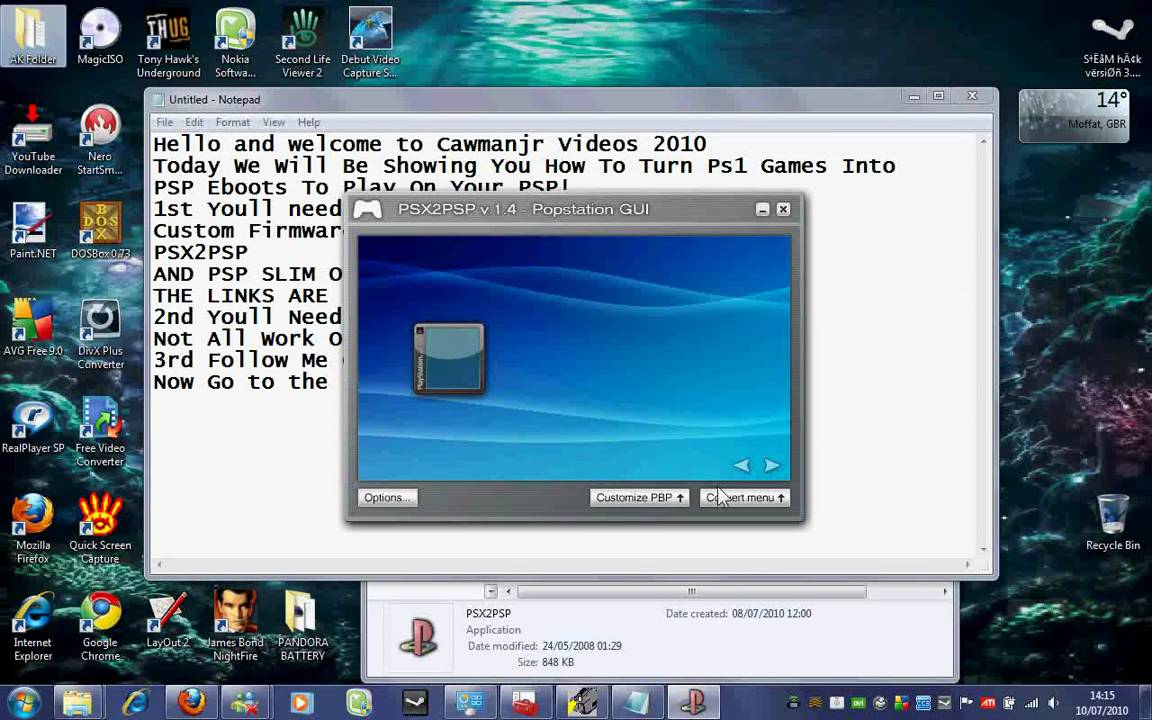Click the Explorer window horizontal scrollbar
This screenshot has width=1152, height=720.
[x=691, y=591]
